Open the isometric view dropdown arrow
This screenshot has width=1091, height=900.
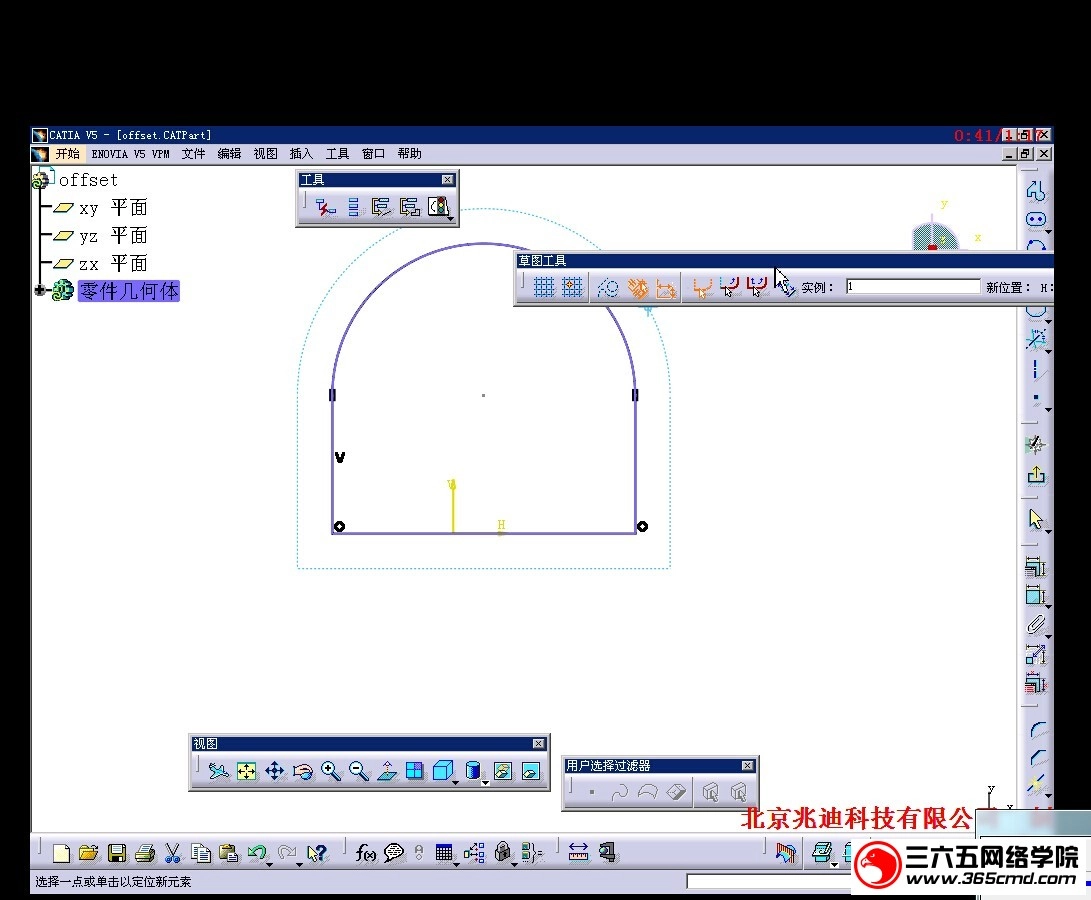click(455, 782)
